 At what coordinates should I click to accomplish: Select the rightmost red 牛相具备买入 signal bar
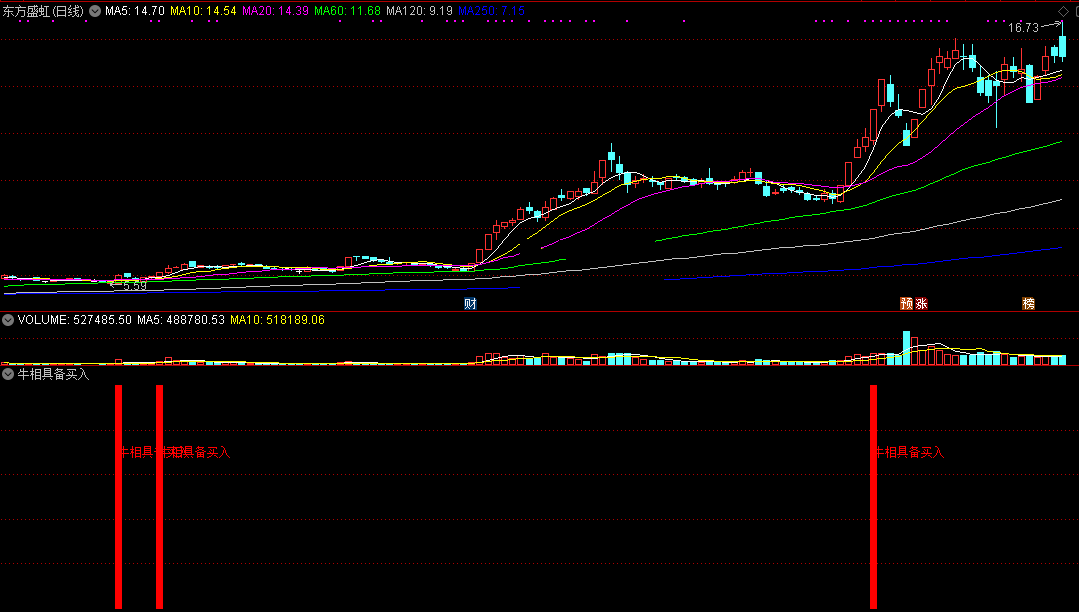(873, 497)
